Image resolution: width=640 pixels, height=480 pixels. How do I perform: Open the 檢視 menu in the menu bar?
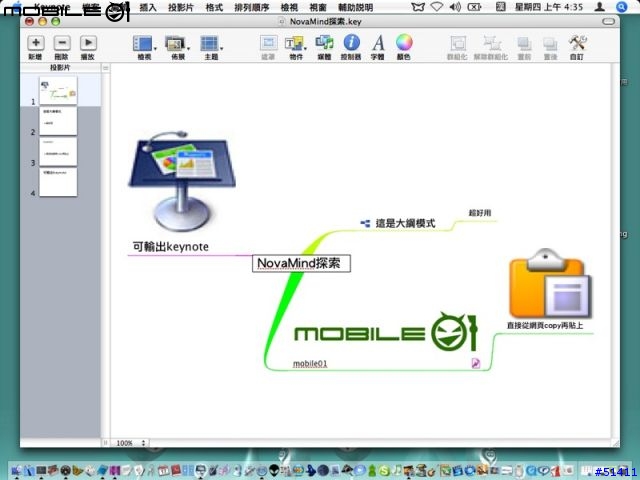pos(289,7)
